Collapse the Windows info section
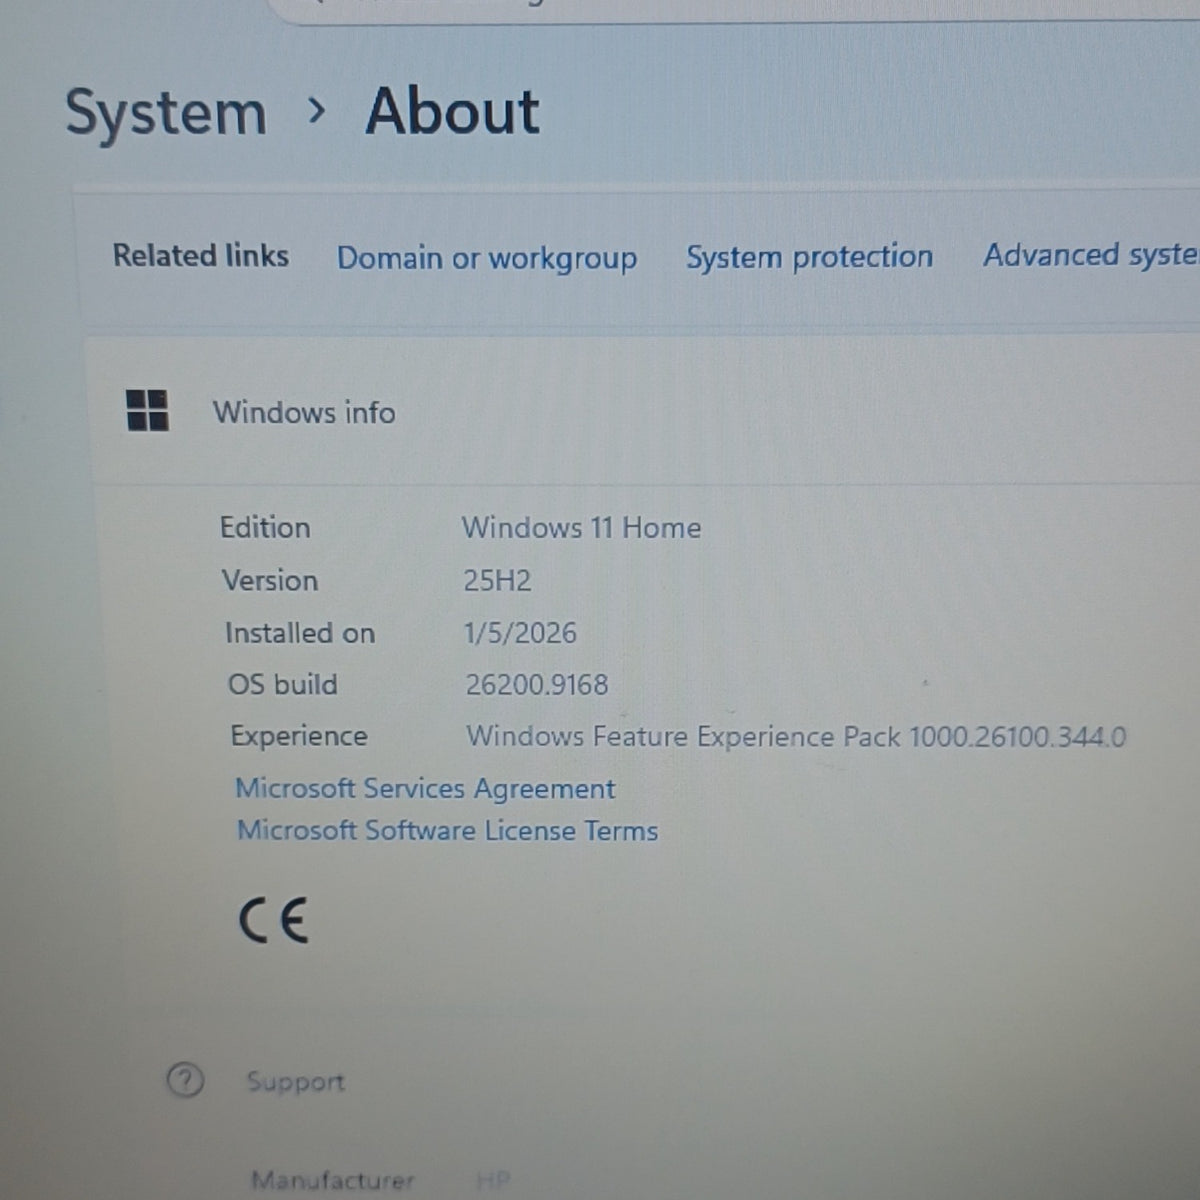 click(x=640, y=412)
